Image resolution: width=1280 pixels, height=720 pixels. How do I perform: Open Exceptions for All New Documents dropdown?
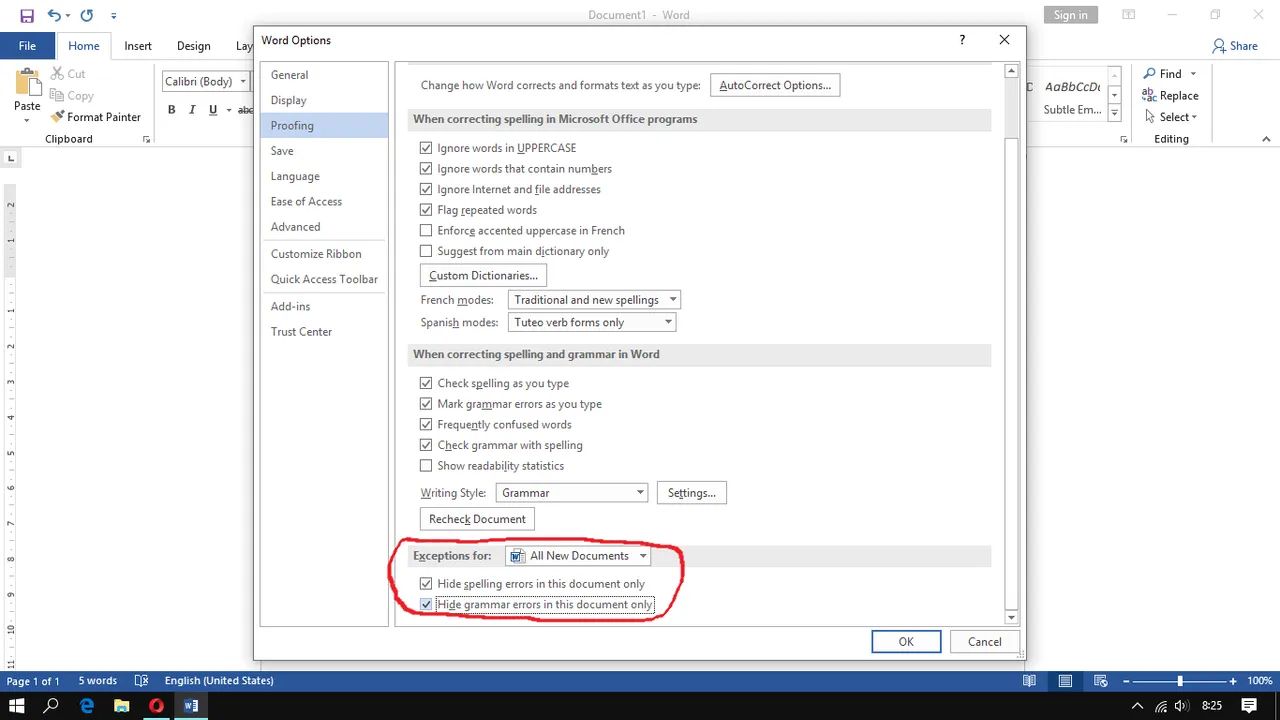click(x=579, y=556)
